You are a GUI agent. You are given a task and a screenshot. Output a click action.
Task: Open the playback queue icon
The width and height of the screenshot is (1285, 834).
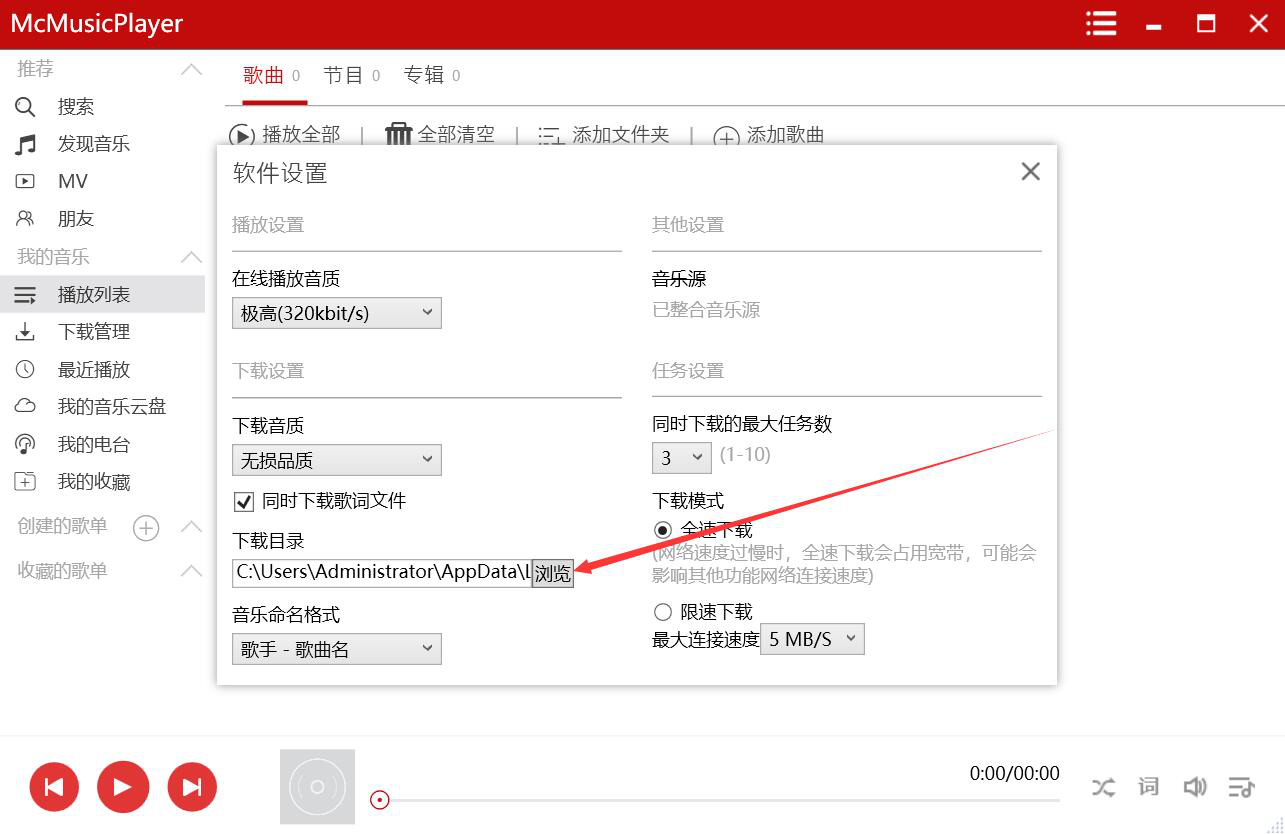click(x=1241, y=787)
